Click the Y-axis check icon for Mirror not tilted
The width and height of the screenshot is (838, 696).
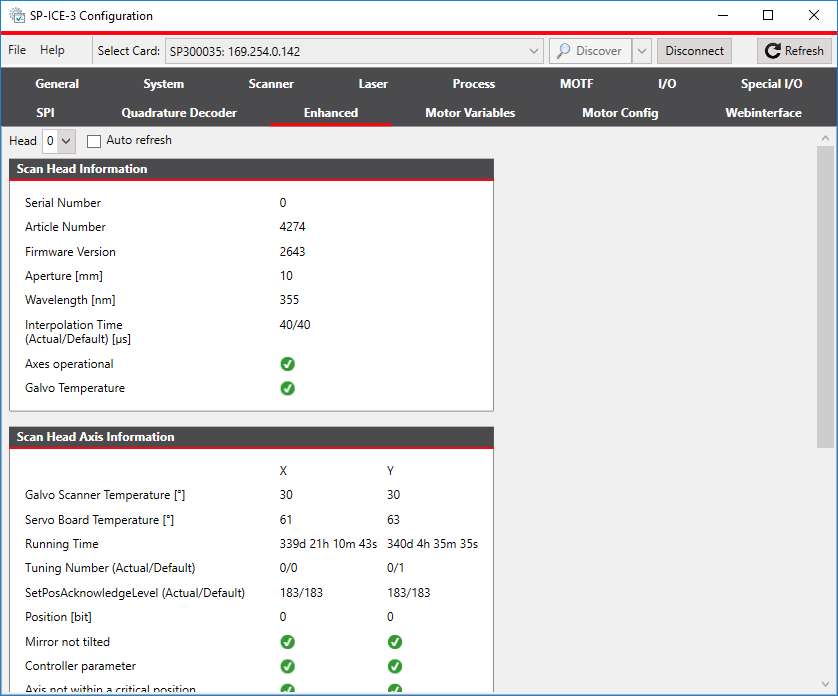coord(395,641)
